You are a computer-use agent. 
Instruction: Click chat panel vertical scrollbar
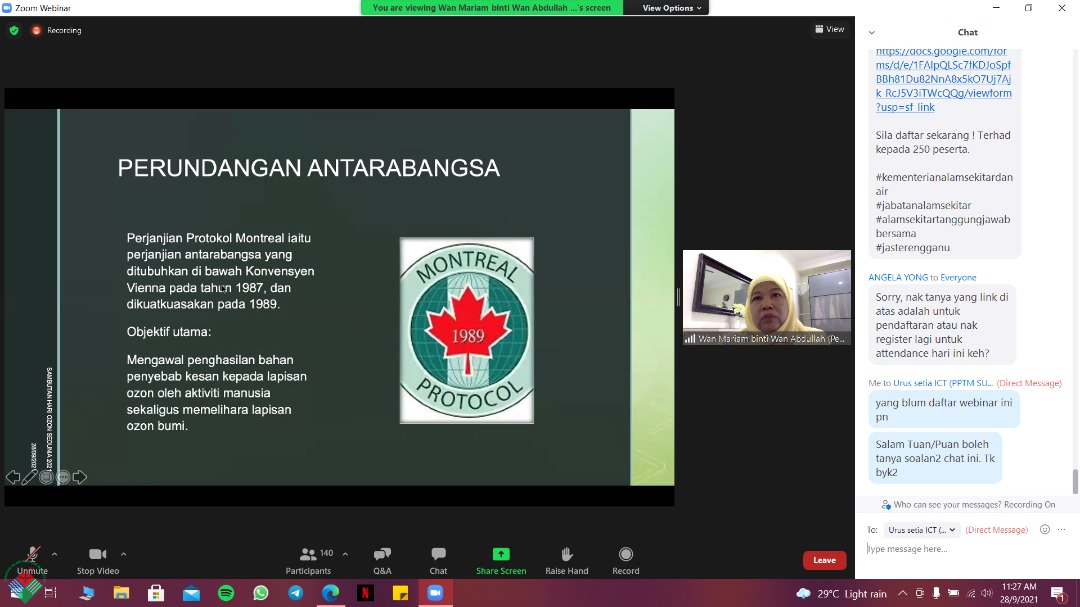pos(1074,482)
